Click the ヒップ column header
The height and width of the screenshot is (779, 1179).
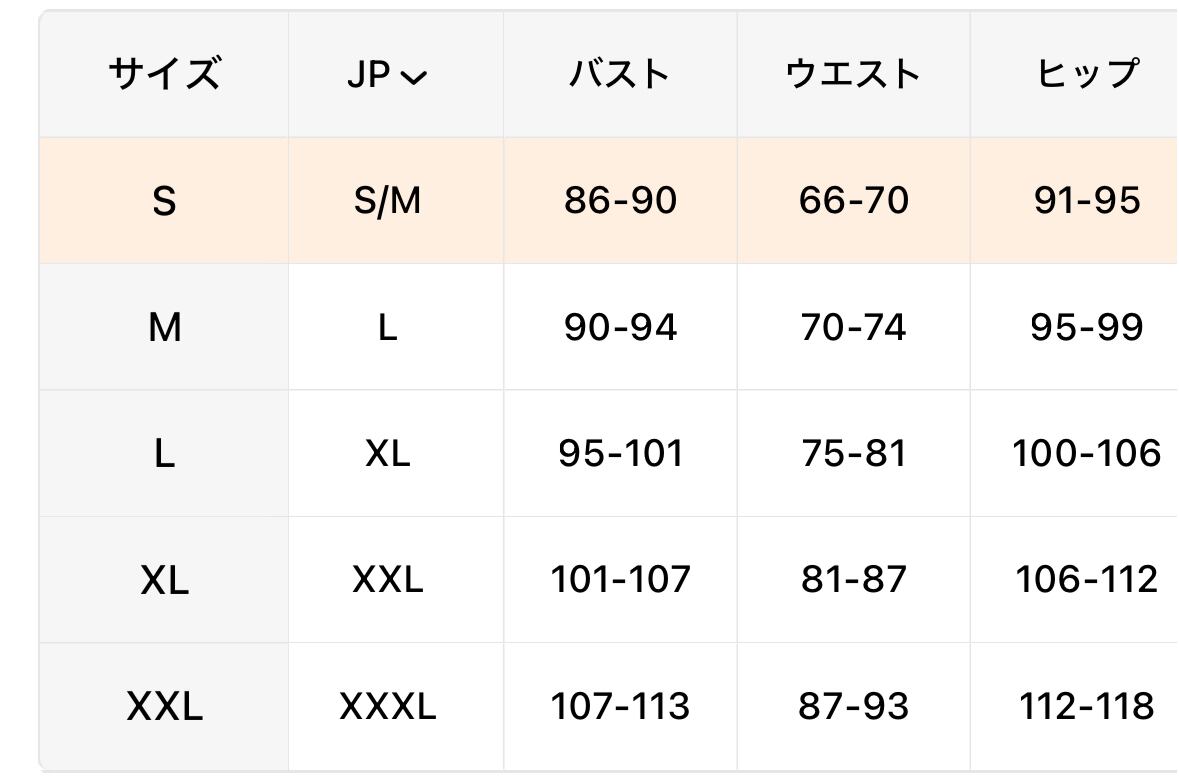coord(1086,75)
